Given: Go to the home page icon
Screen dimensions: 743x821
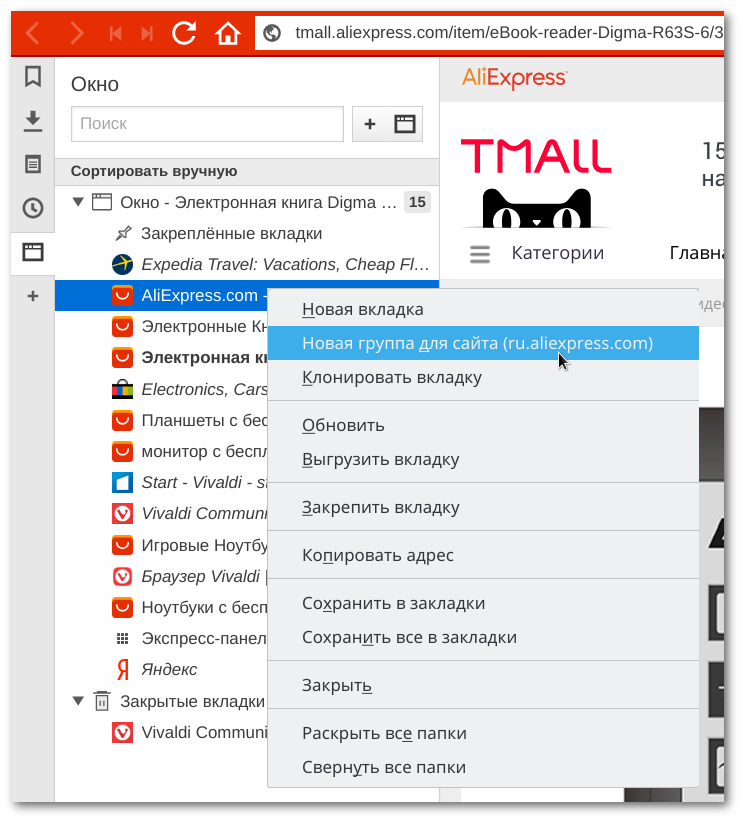Looking at the screenshot, I should pyautogui.click(x=228, y=34).
